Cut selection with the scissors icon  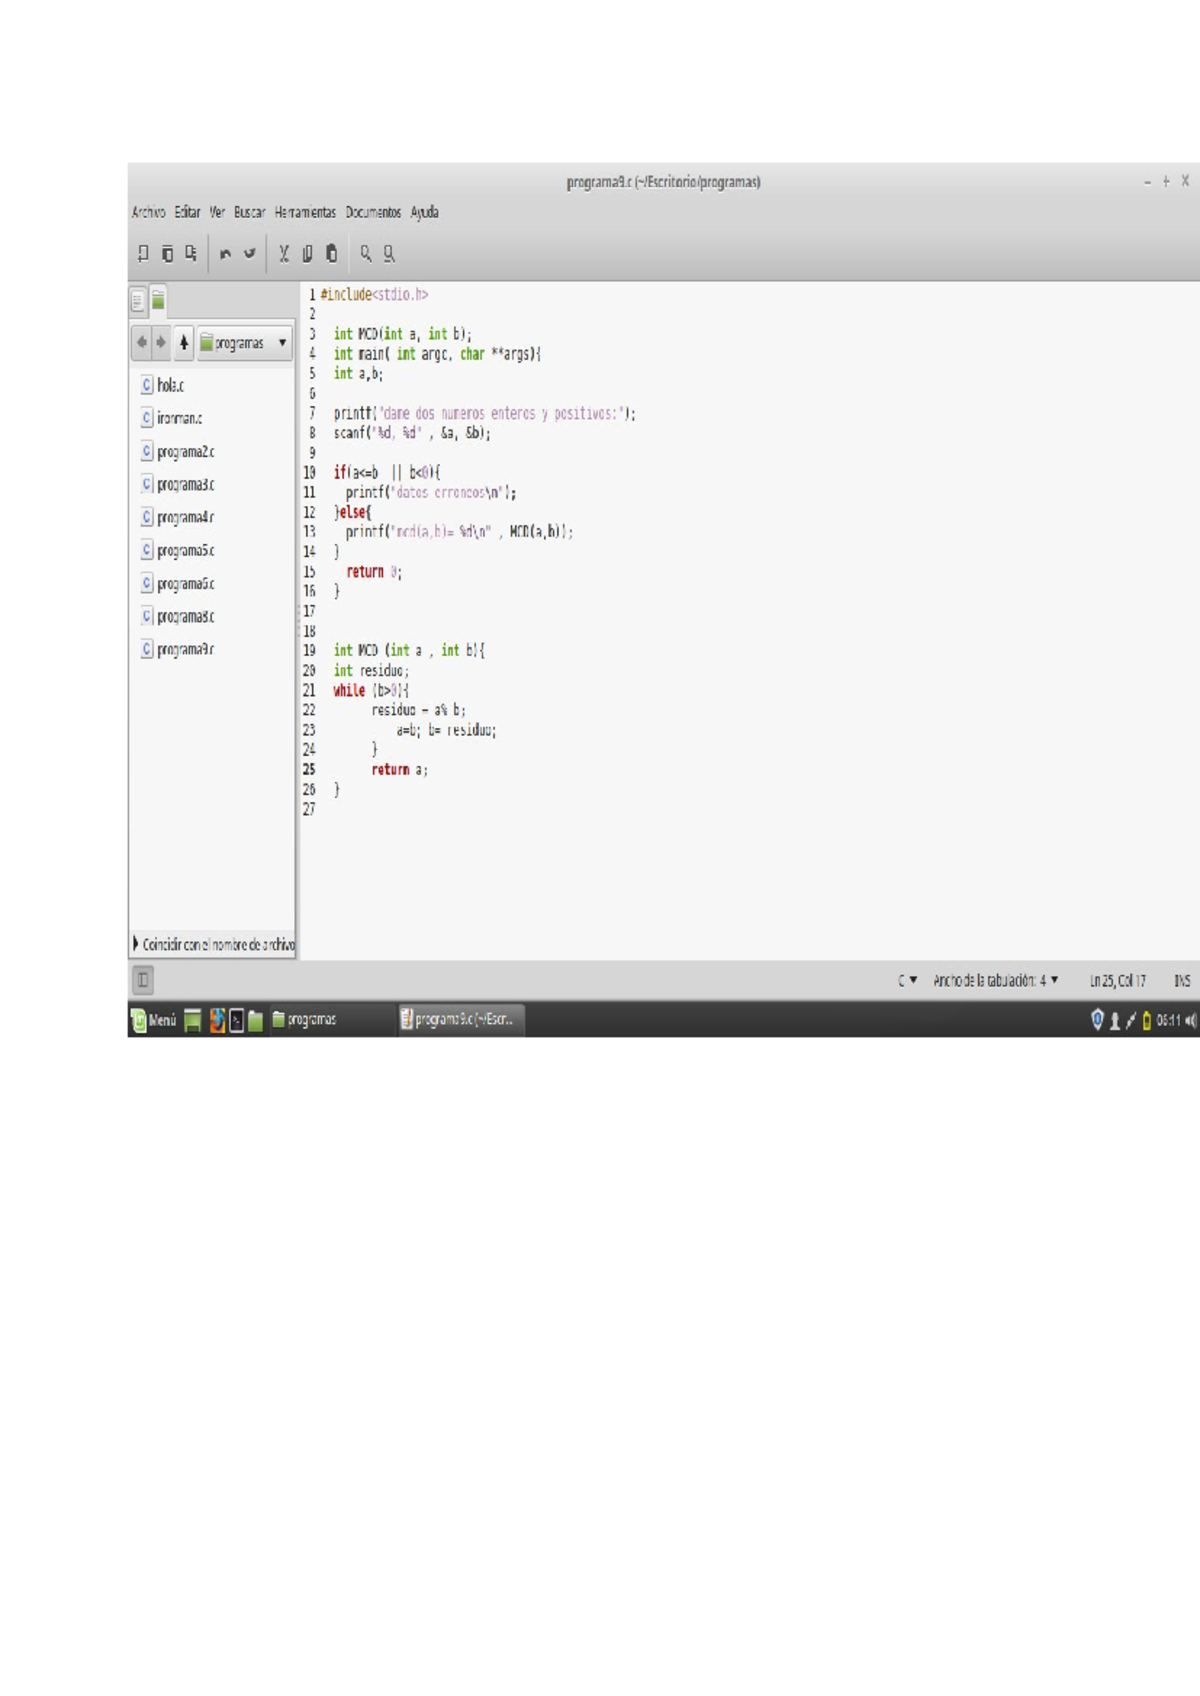[x=284, y=254]
